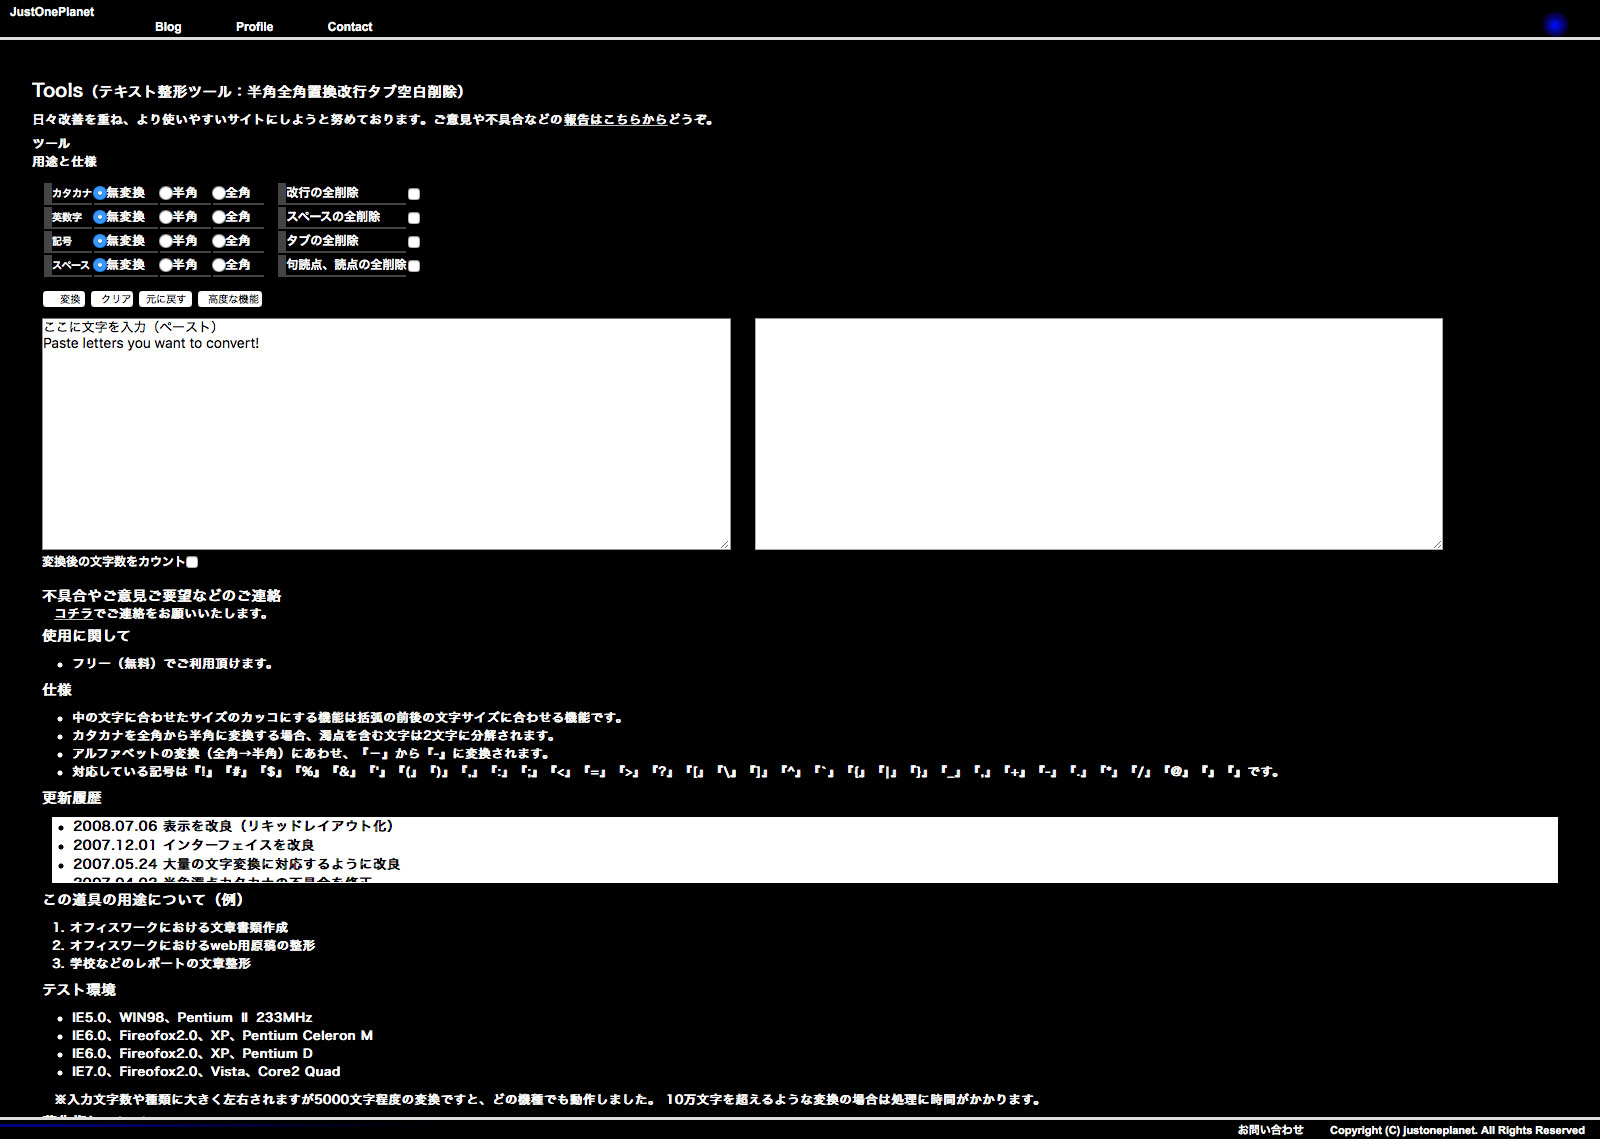This screenshot has width=1600, height=1139.
Task: Toggle 句読点、読点の全削除 checkbox
Action: (414, 266)
